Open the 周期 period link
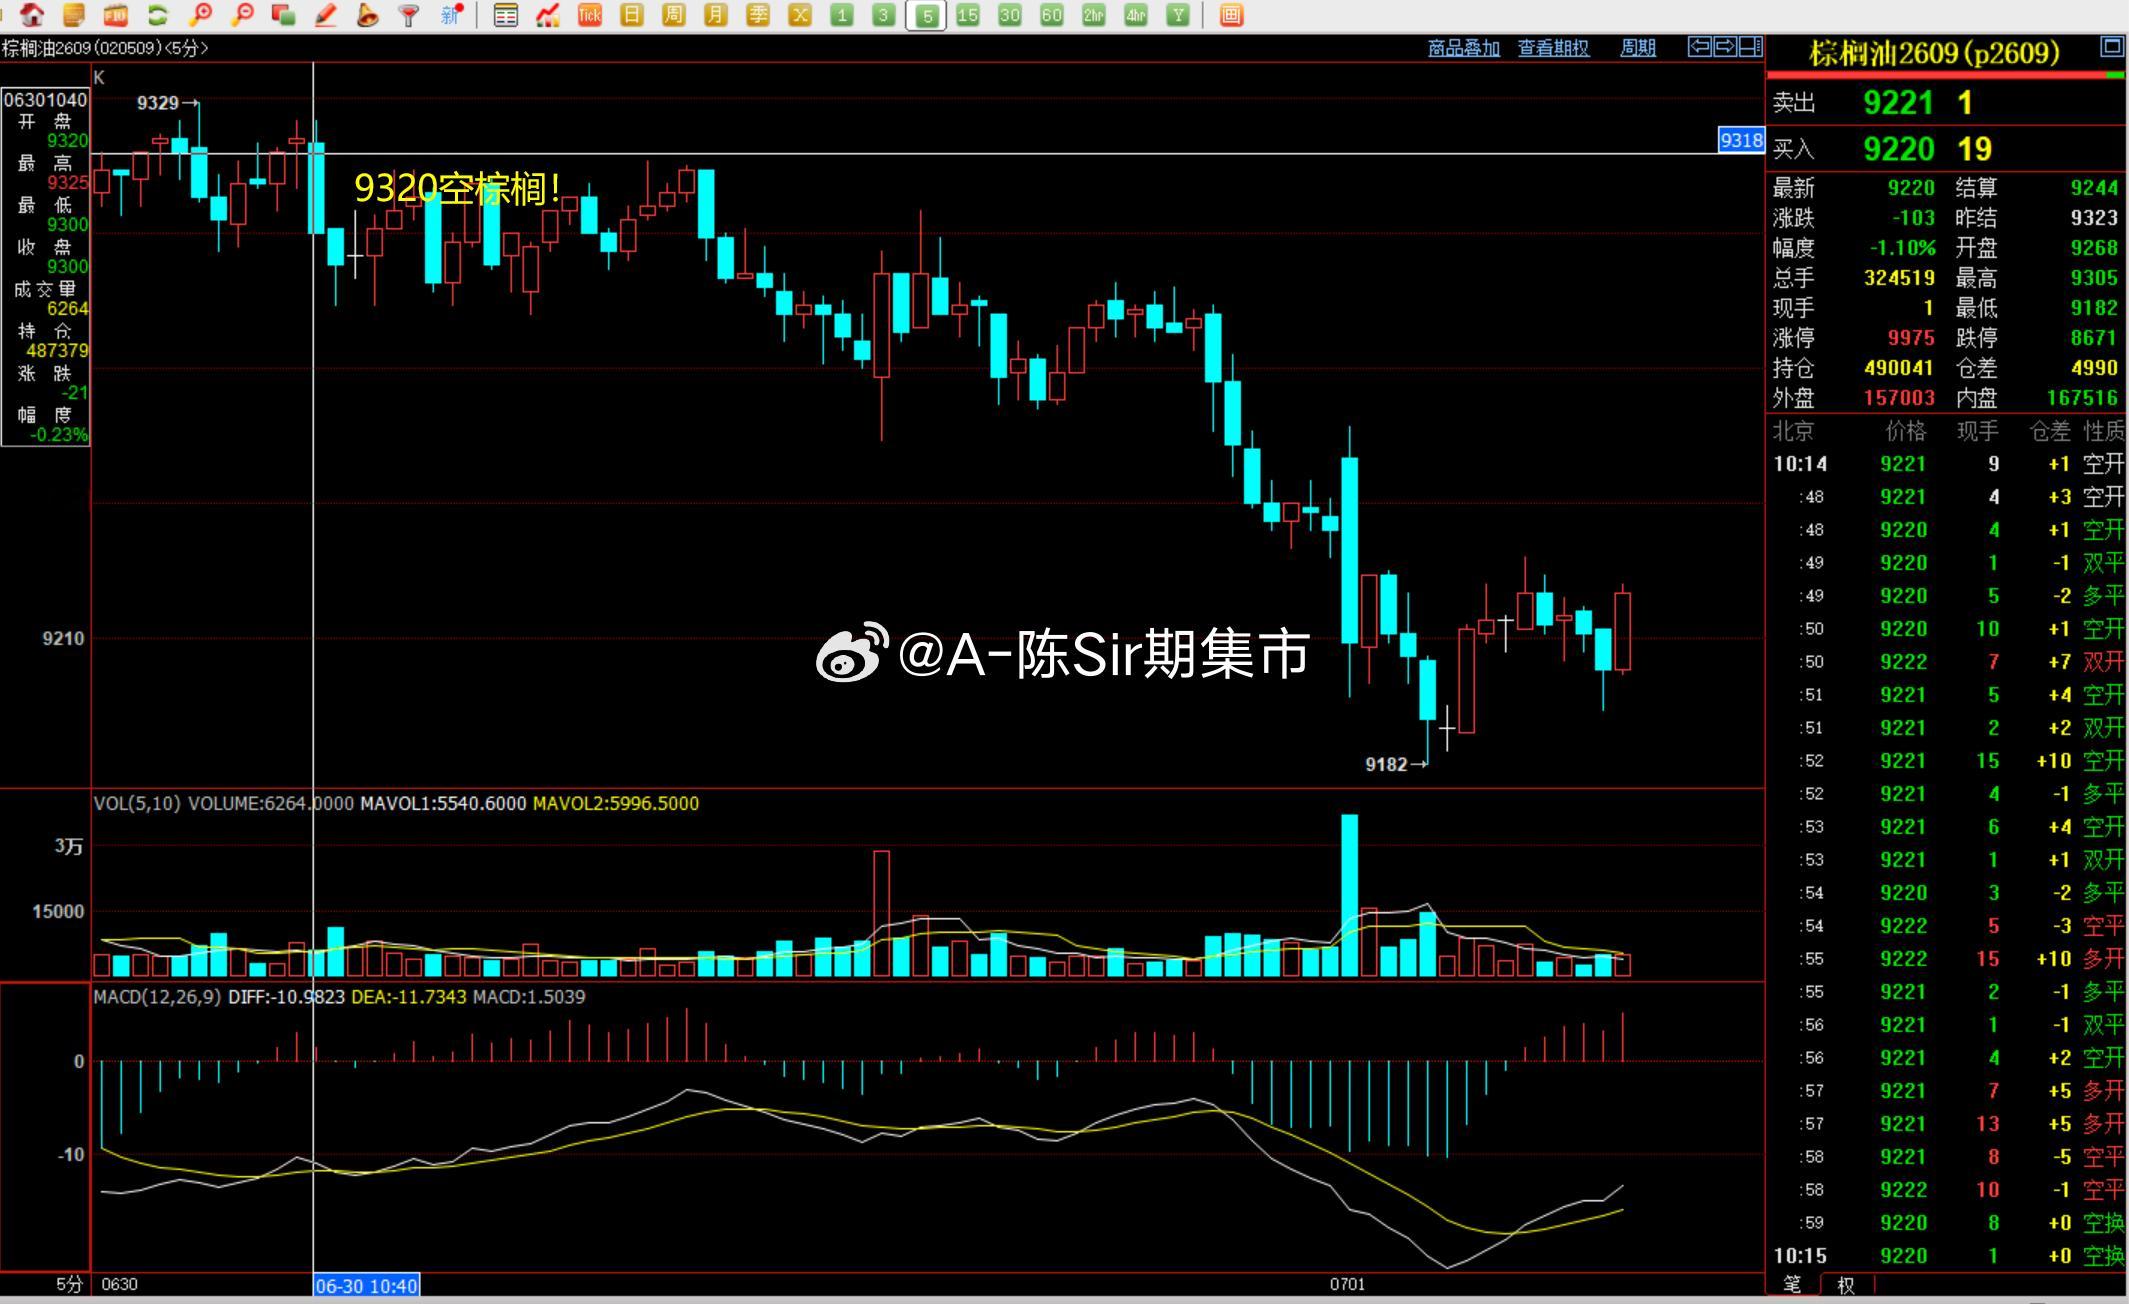This screenshot has height=1304, width=2129. click(x=1637, y=48)
